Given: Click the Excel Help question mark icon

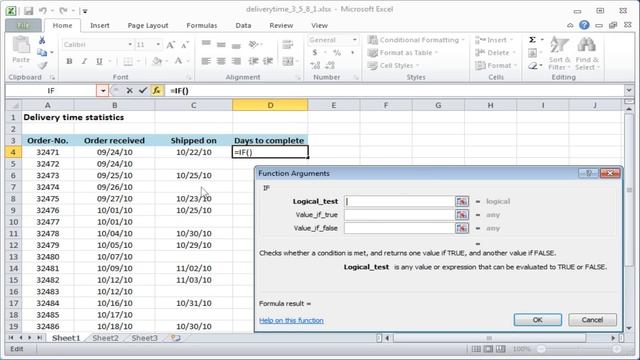Looking at the screenshot, I should pos(584,25).
